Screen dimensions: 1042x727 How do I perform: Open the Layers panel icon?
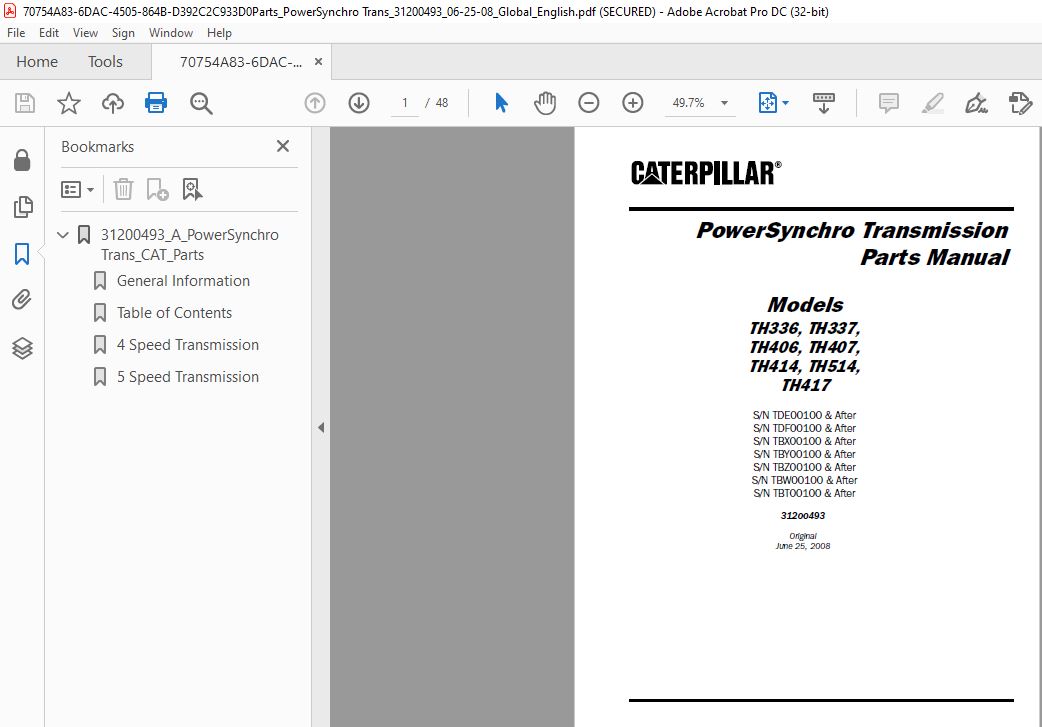[22, 348]
